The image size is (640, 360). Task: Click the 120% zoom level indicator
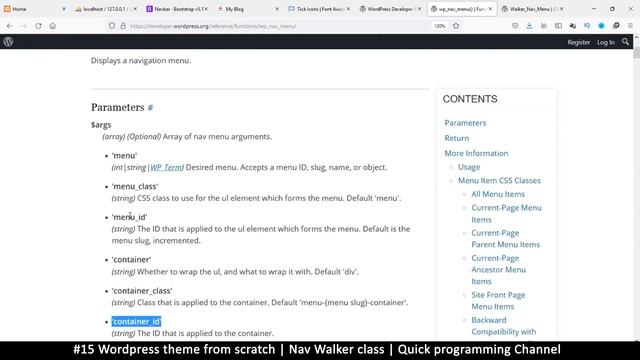click(x=440, y=26)
